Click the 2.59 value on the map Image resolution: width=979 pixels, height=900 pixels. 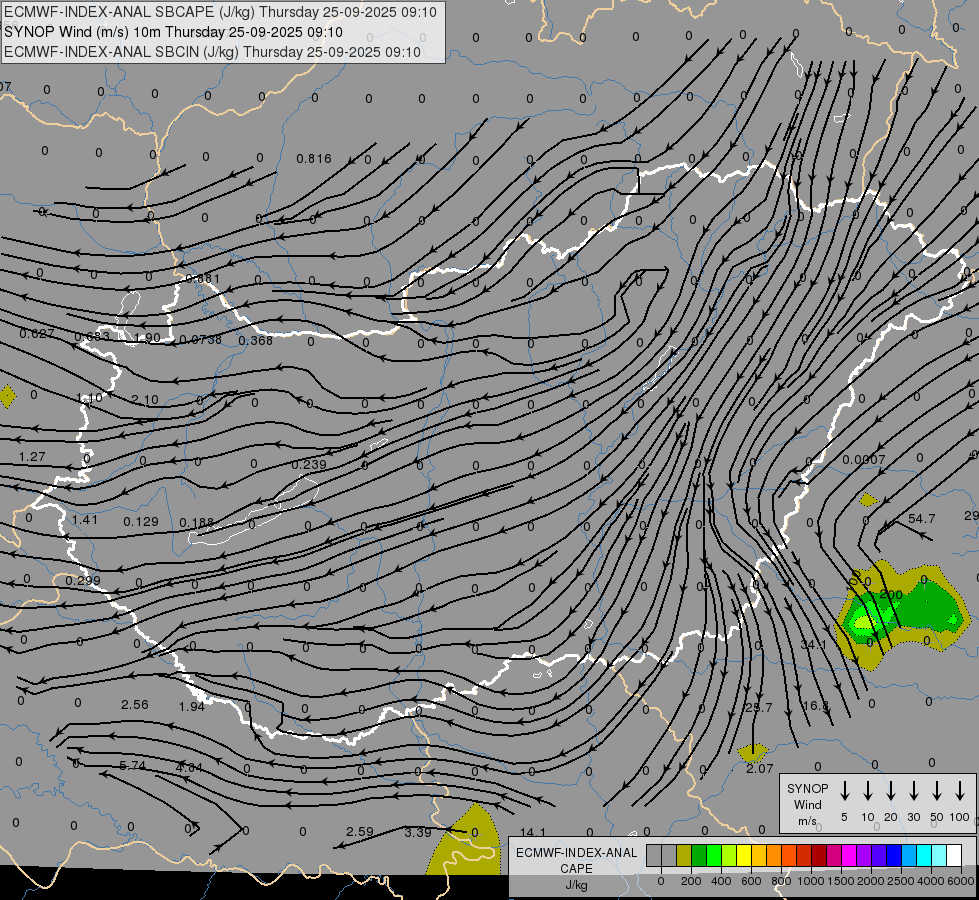click(x=360, y=832)
